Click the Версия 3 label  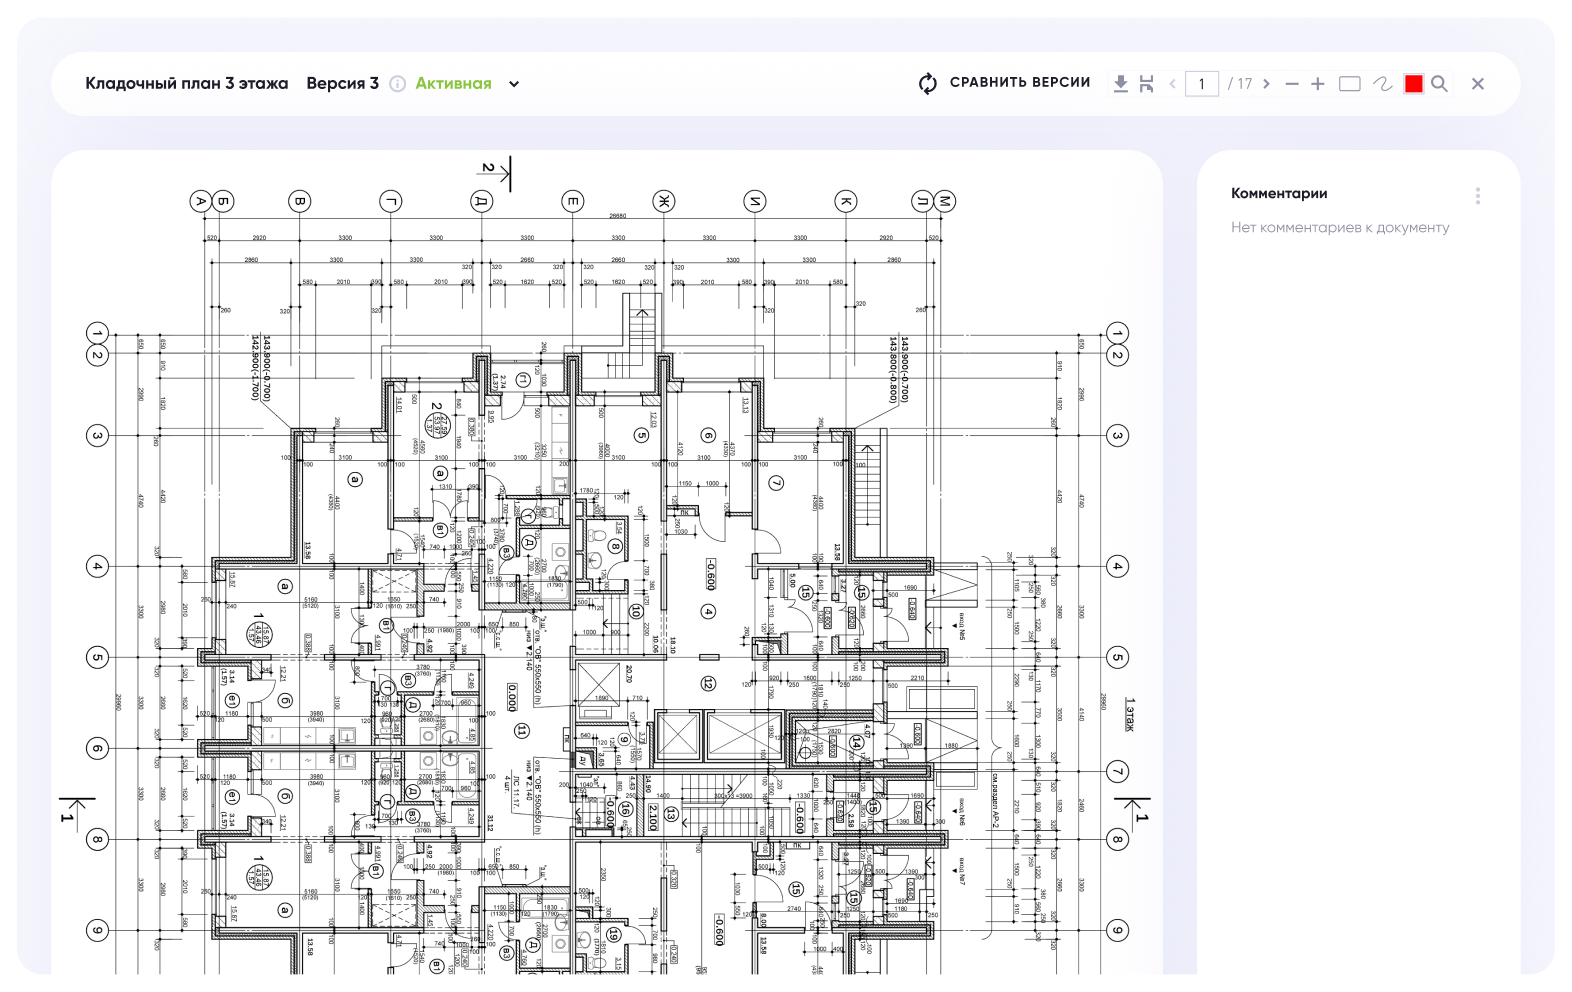(x=342, y=84)
